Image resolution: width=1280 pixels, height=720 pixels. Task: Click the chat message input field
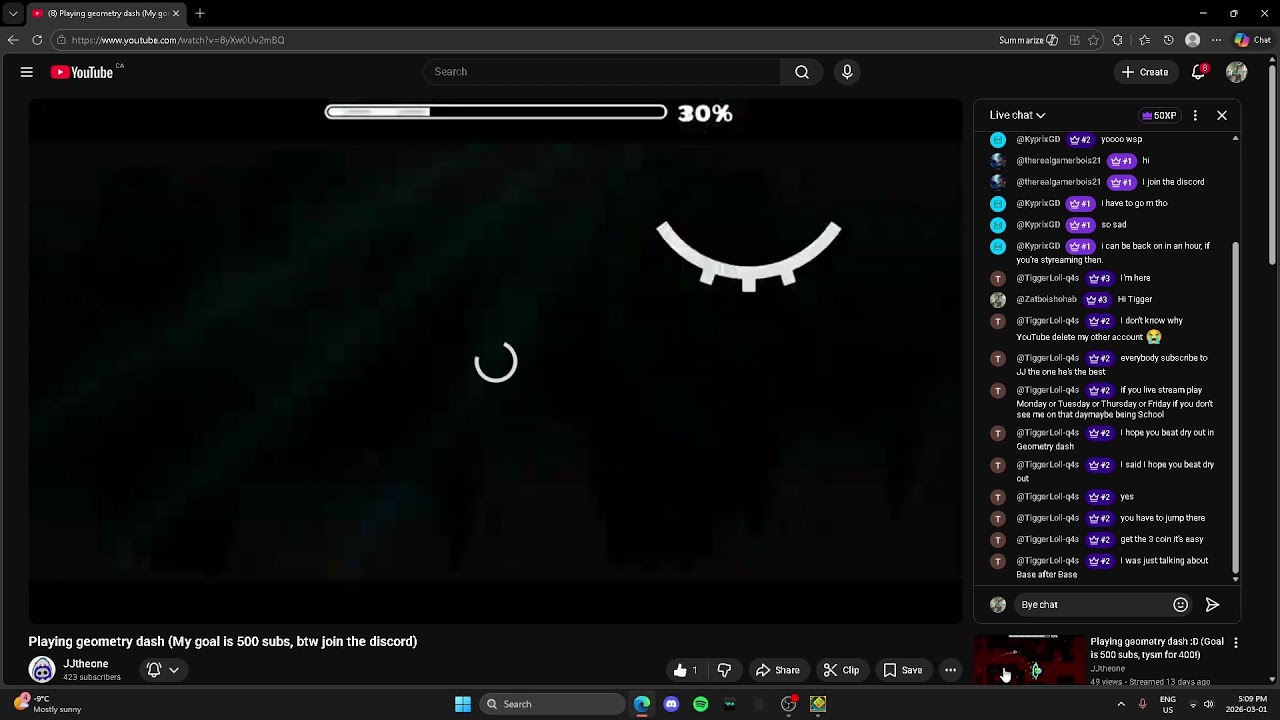coord(1092,604)
